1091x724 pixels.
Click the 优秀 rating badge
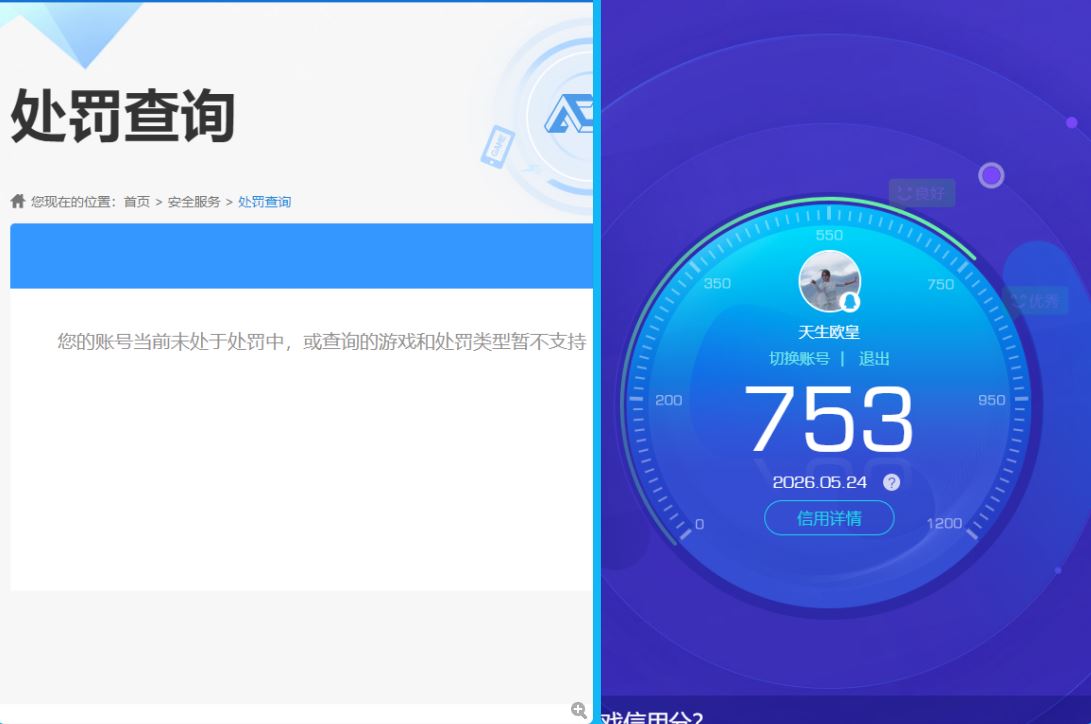tap(1036, 300)
